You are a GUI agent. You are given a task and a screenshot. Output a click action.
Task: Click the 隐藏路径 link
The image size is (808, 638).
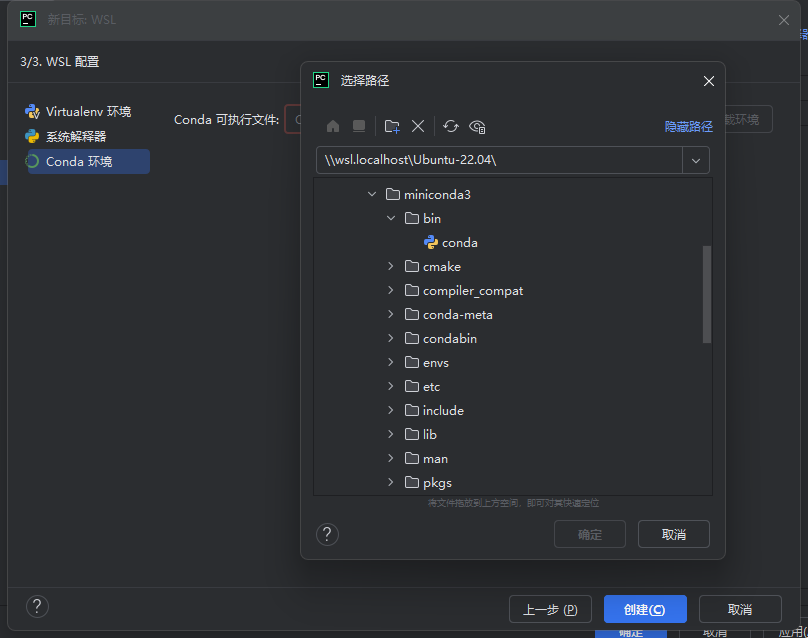point(688,127)
